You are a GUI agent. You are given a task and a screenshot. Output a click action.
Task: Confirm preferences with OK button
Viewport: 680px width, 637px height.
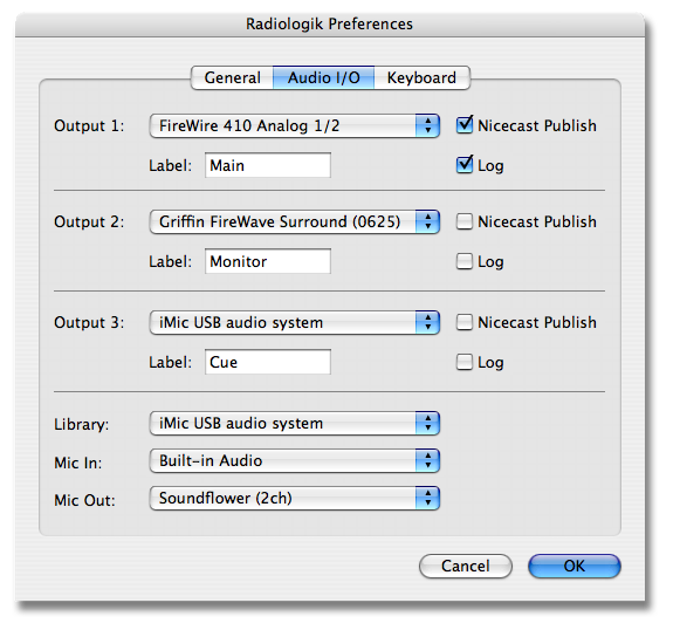click(574, 566)
